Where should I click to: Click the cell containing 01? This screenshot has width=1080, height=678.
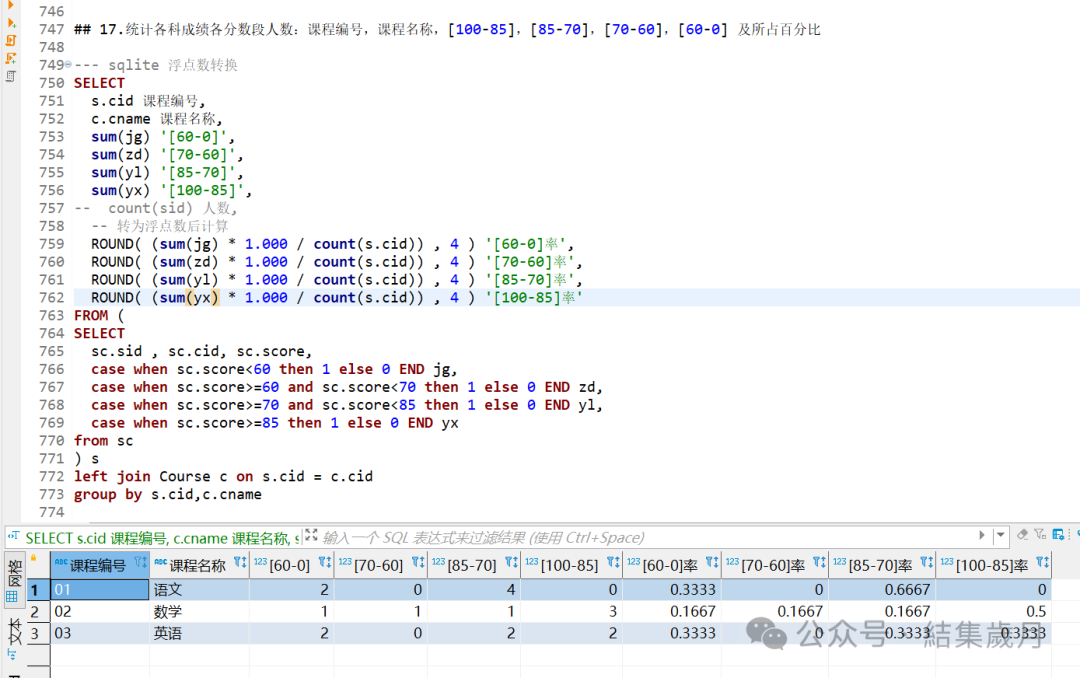(x=100, y=590)
